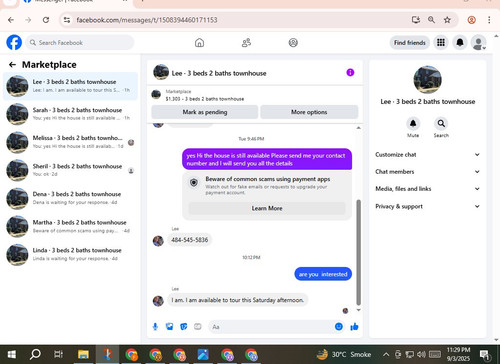Mute this chat using the bell icon
The height and width of the screenshot is (364, 500).
[413, 123]
